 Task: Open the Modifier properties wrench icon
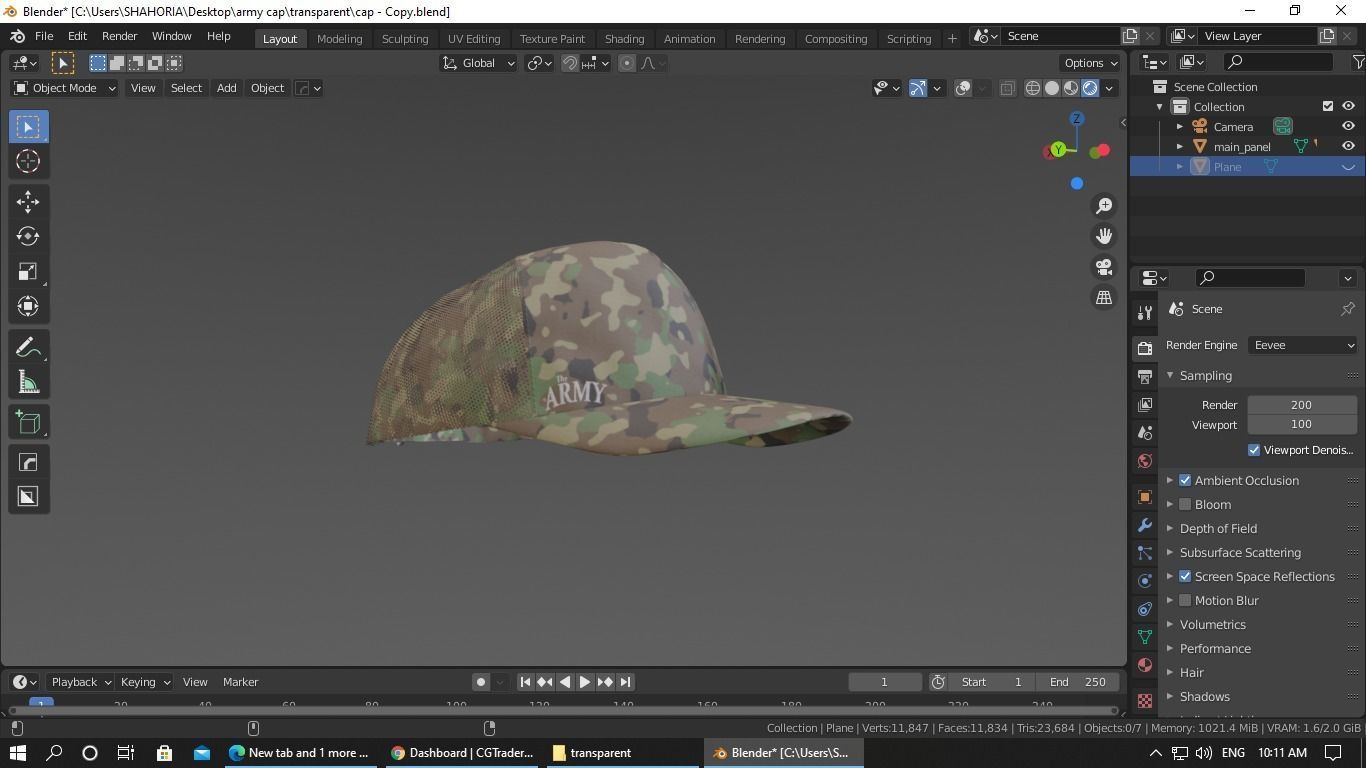pyautogui.click(x=1145, y=525)
